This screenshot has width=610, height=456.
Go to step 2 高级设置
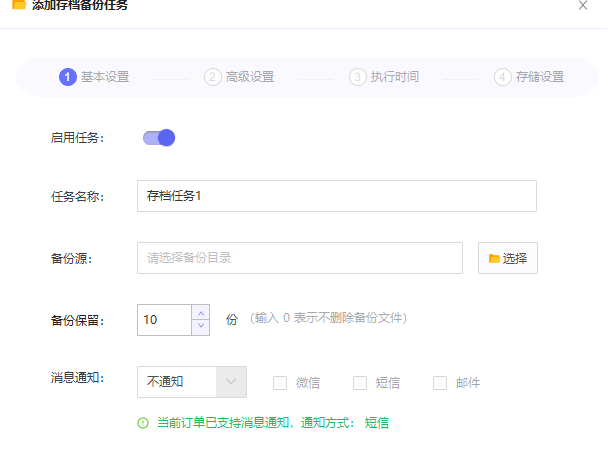(239, 77)
